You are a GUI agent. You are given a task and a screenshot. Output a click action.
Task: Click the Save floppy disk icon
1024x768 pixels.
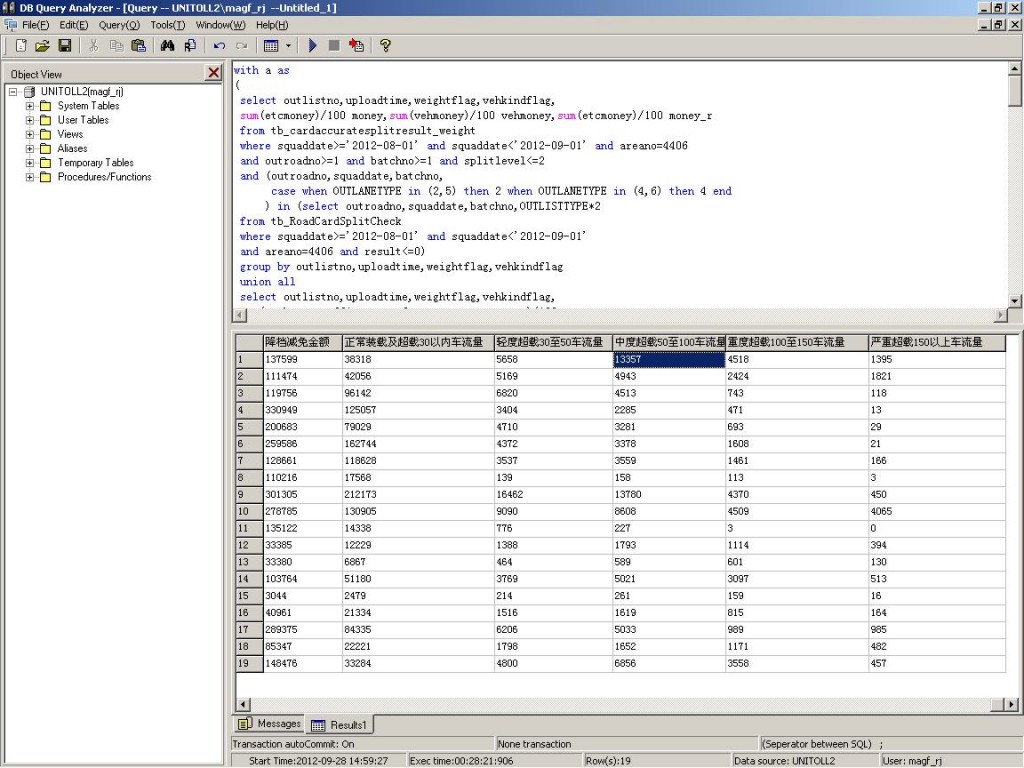click(x=64, y=45)
